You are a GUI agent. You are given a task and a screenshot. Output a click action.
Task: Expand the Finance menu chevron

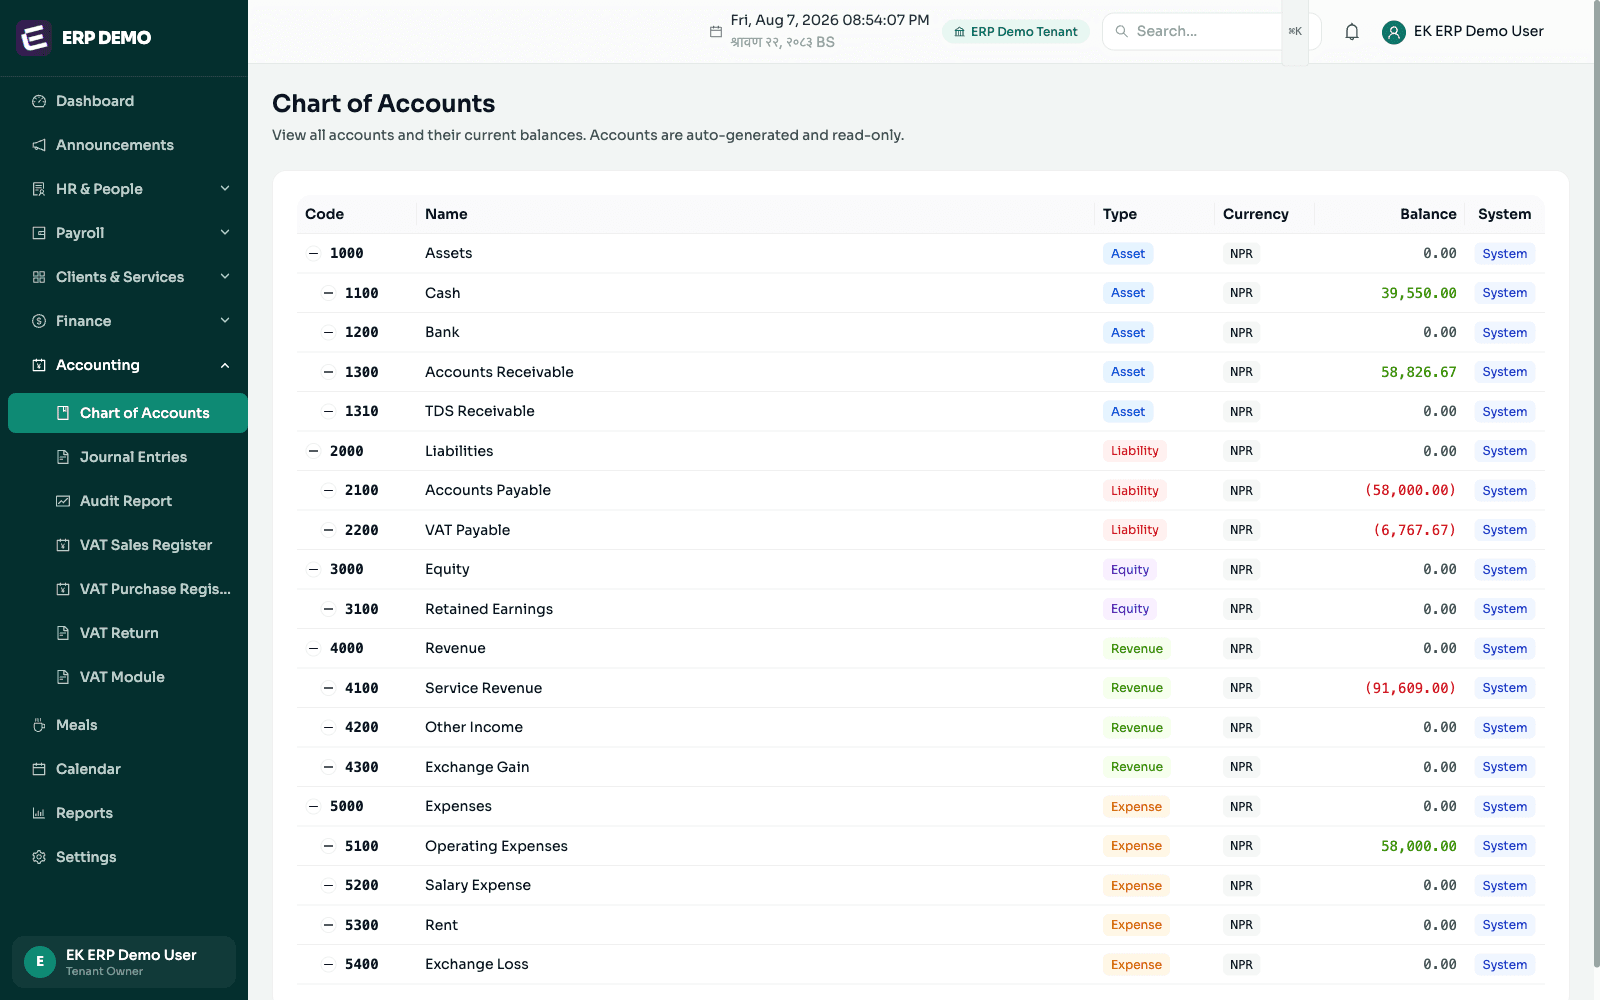[x=225, y=320]
